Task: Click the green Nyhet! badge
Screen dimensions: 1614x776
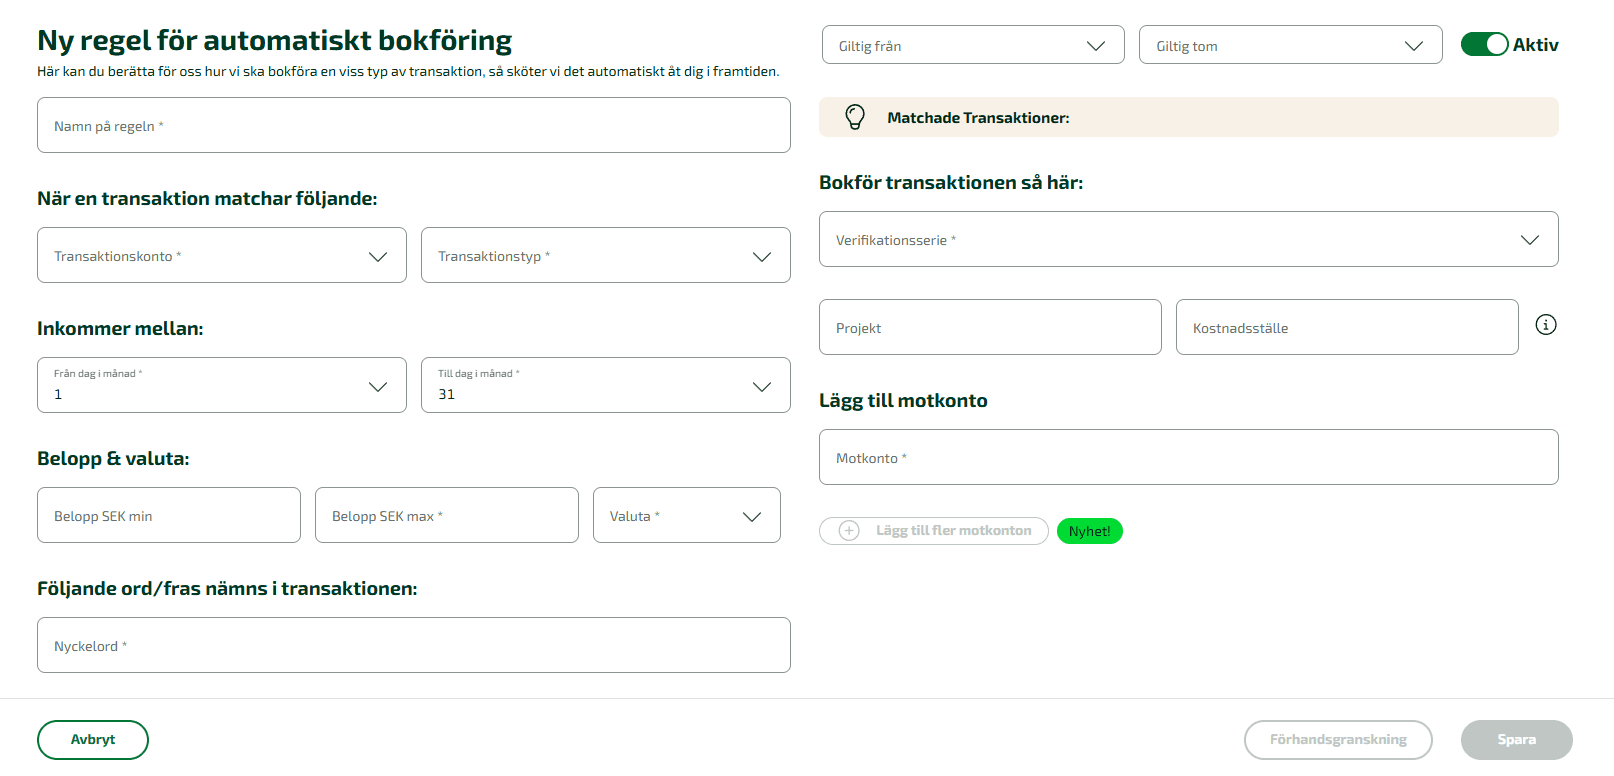Action: 1089,531
